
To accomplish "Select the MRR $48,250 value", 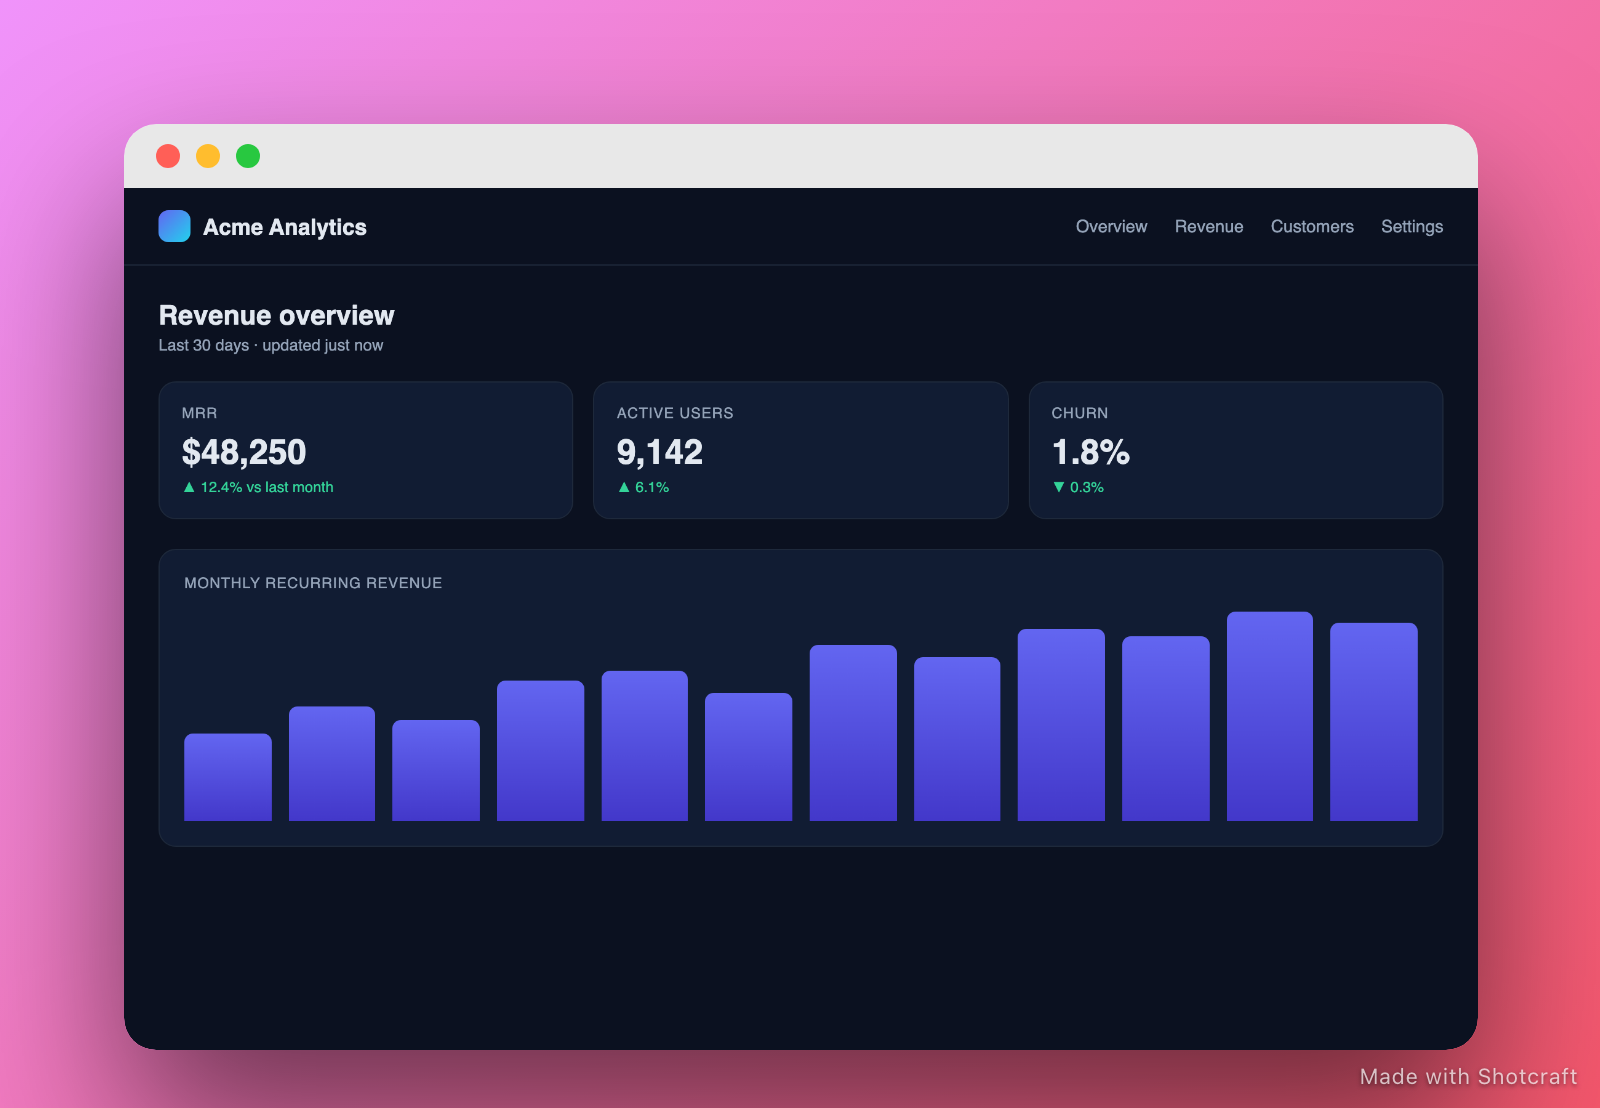I will (x=244, y=452).
